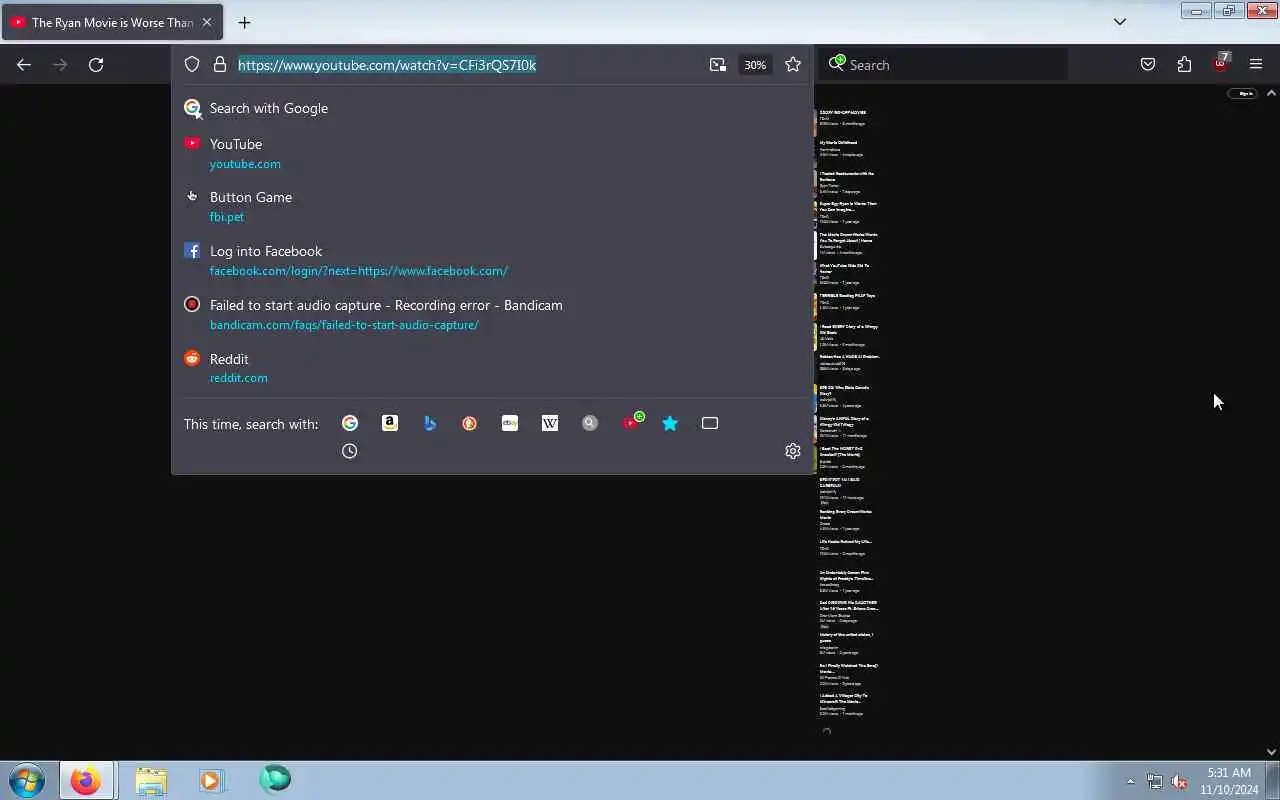
Task: Open uBlock Origin icon with 7 badge
Action: tap(1220, 64)
